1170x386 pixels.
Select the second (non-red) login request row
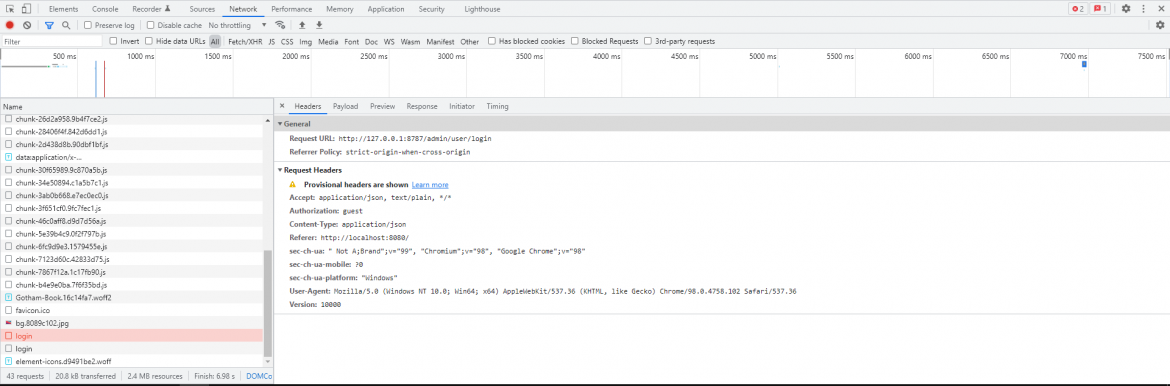pos(131,349)
